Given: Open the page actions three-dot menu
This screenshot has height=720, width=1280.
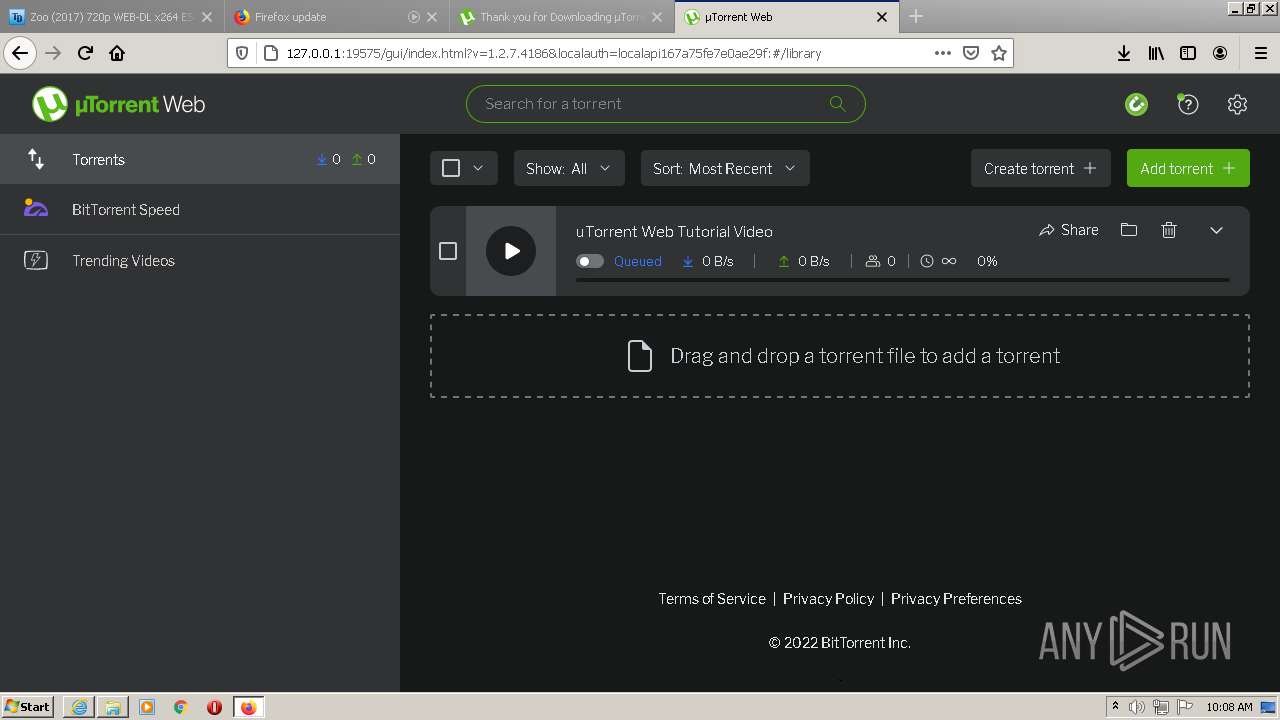Looking at the screenshot, I should pos(942,53).
